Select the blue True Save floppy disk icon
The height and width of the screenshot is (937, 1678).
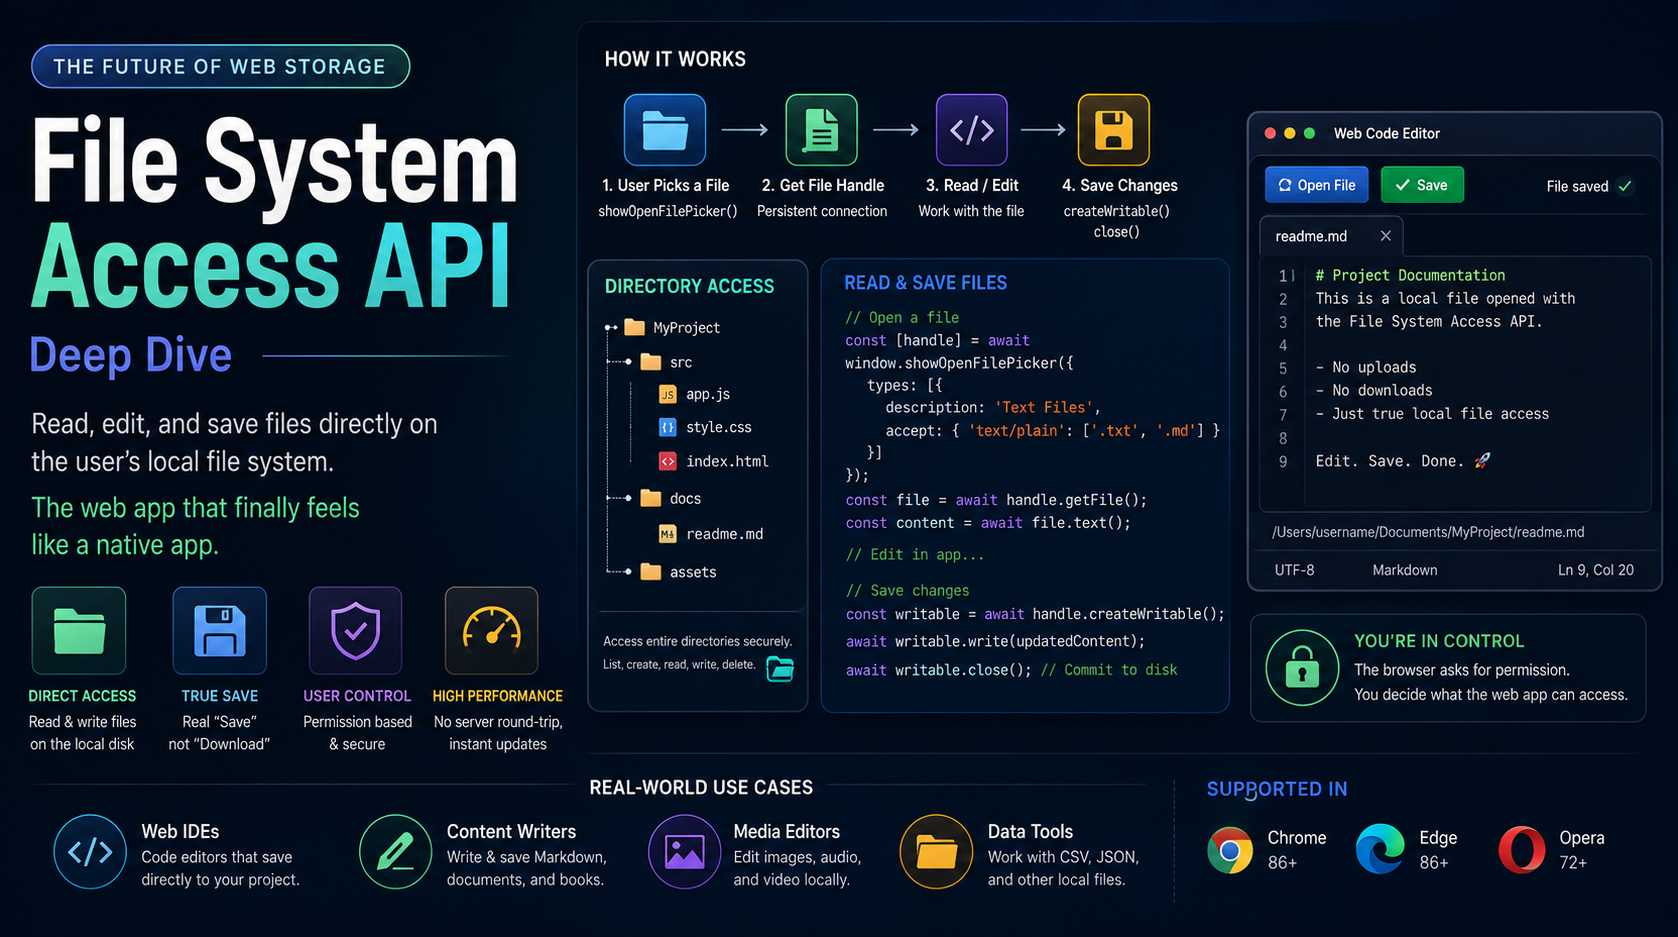[x=220, y=631]
